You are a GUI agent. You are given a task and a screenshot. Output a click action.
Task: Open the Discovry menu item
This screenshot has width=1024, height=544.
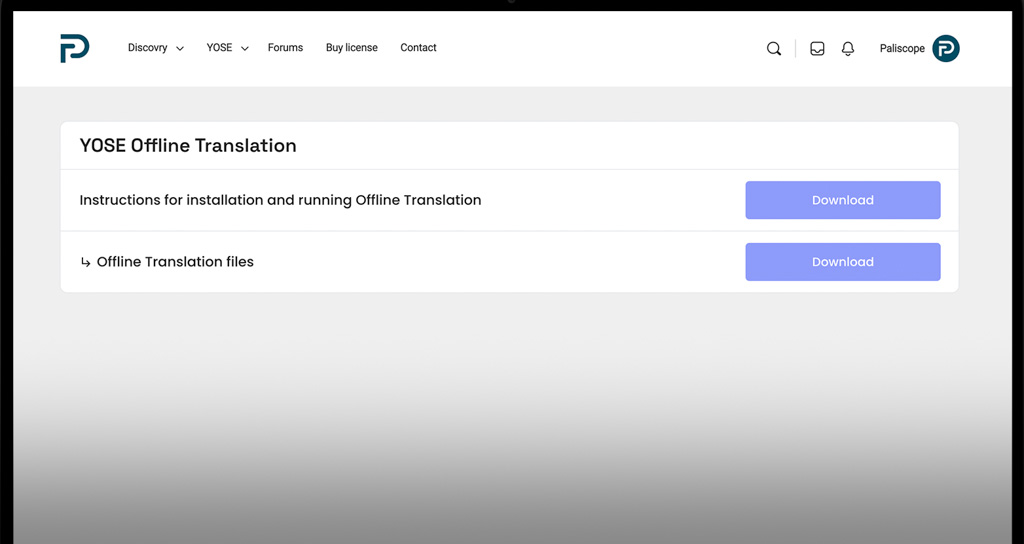pyautogui.click(x=148, y=48)
